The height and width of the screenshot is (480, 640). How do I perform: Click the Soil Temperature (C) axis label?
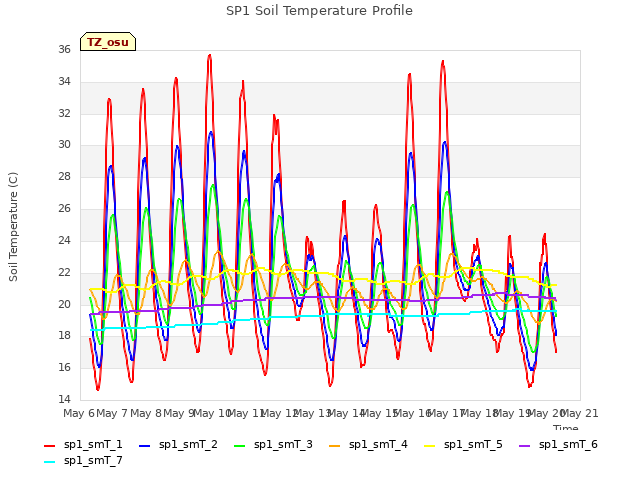13,227
